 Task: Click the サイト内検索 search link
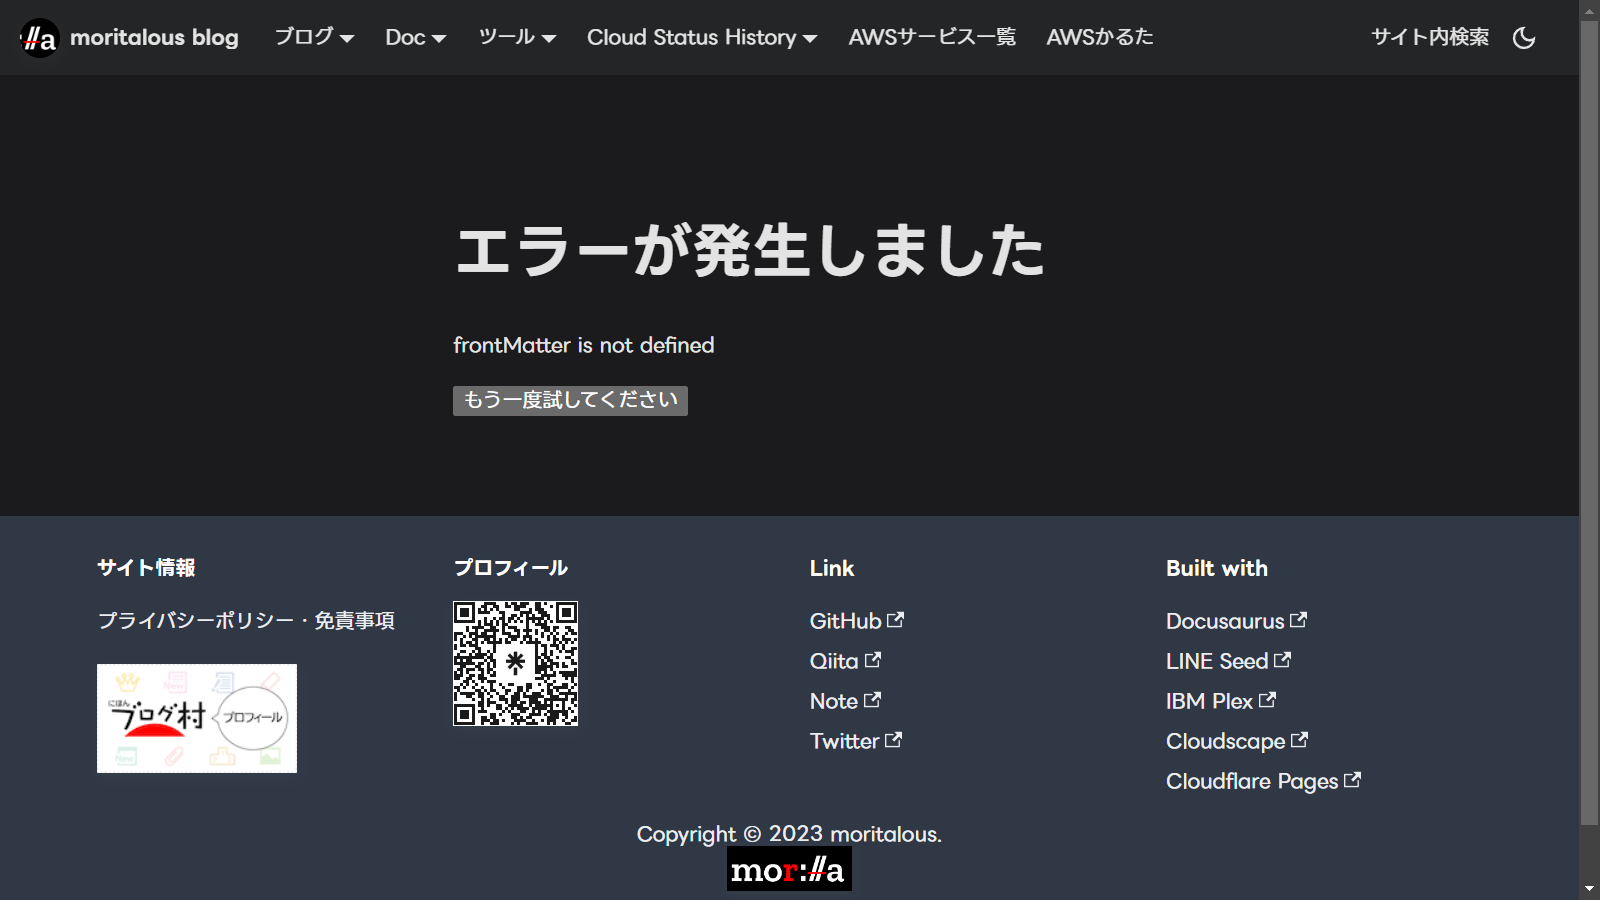[x=1429, y=38]
